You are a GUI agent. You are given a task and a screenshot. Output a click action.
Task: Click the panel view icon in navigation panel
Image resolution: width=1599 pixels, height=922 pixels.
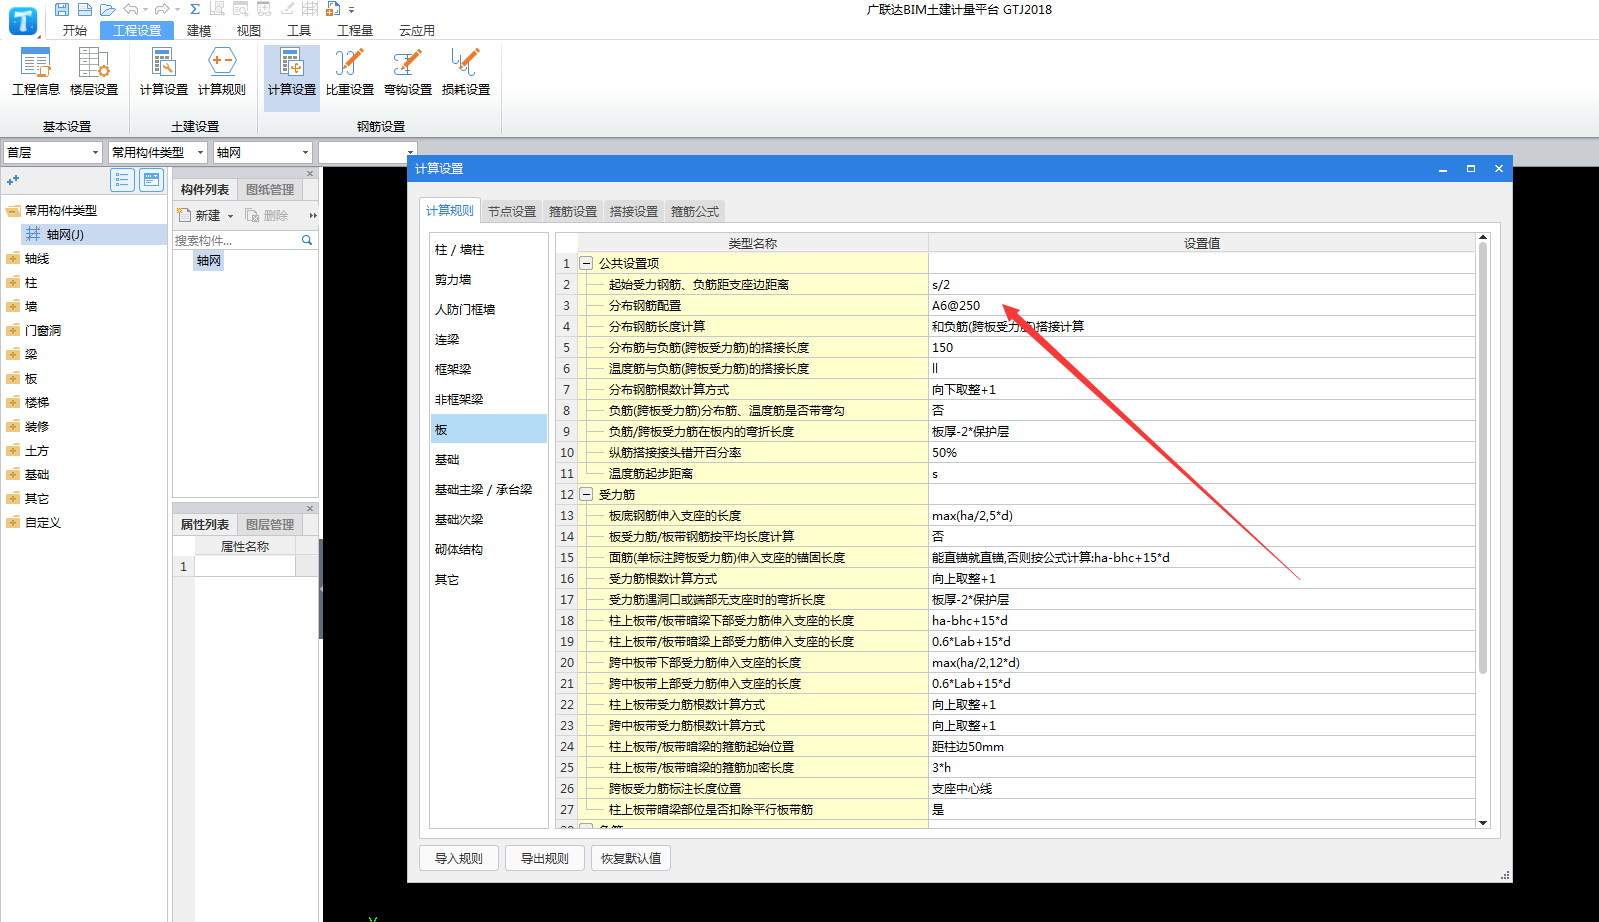pyautogui.click(x=152, y=180)
